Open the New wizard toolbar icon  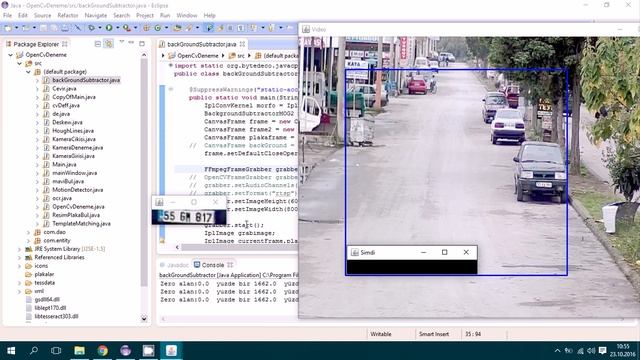[8, 28]
